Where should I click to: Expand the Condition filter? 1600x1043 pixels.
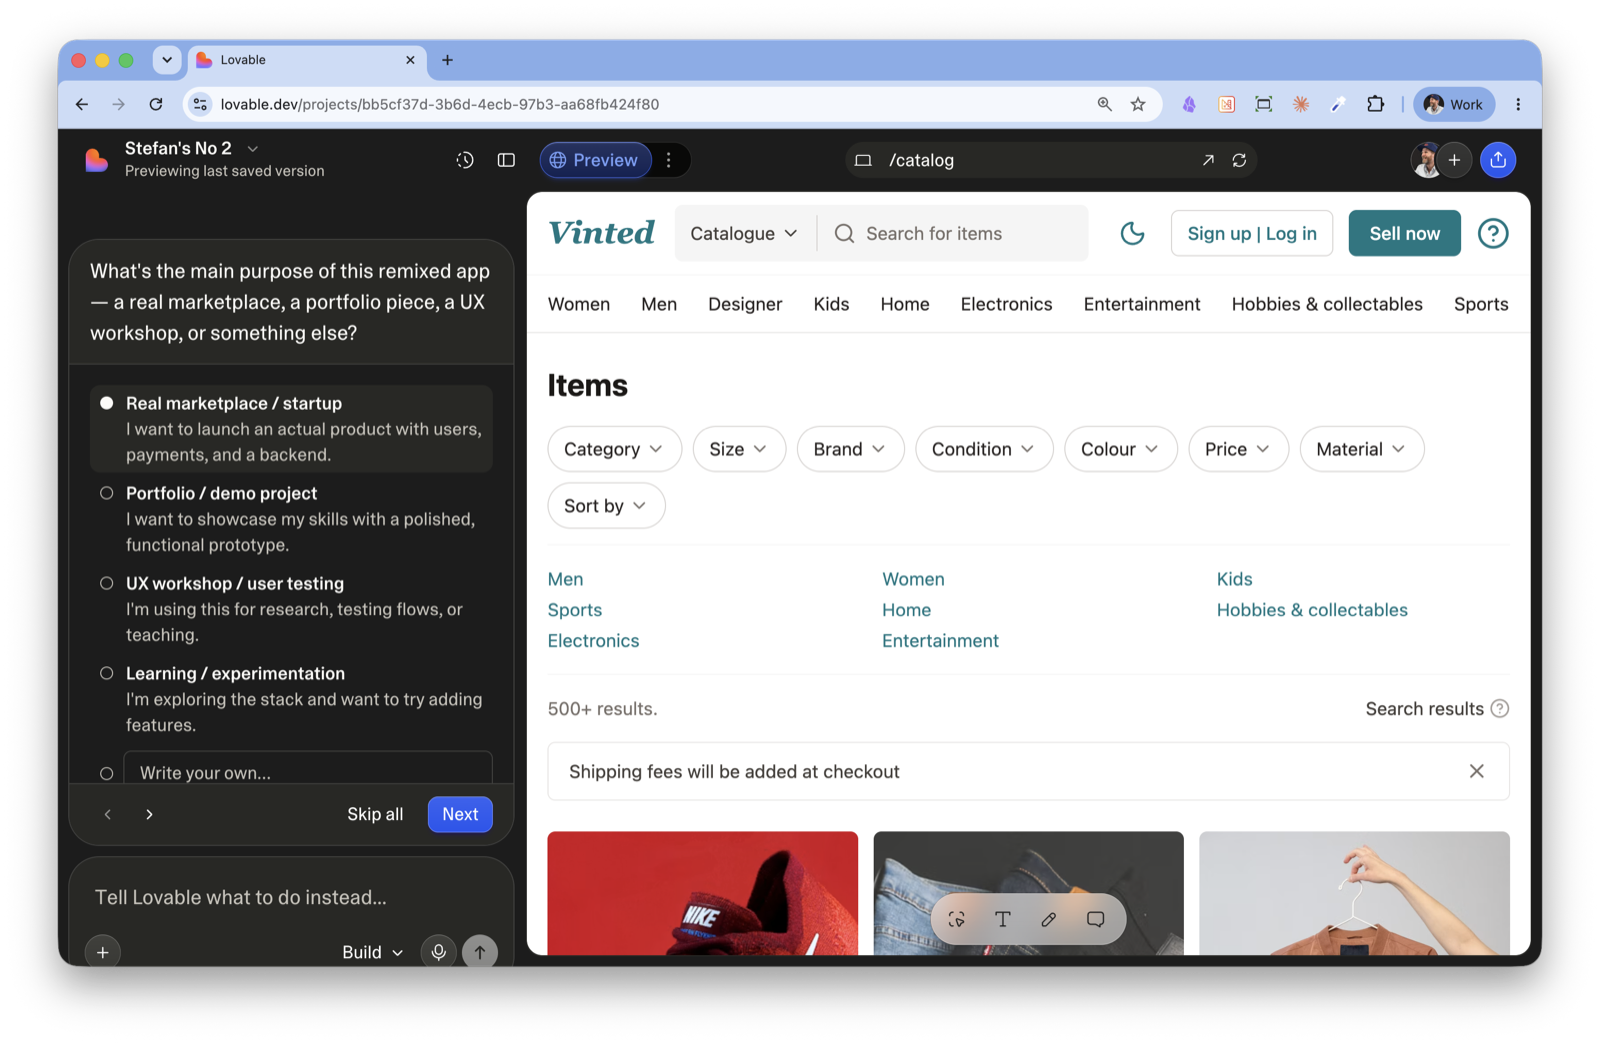pos(984,449)
